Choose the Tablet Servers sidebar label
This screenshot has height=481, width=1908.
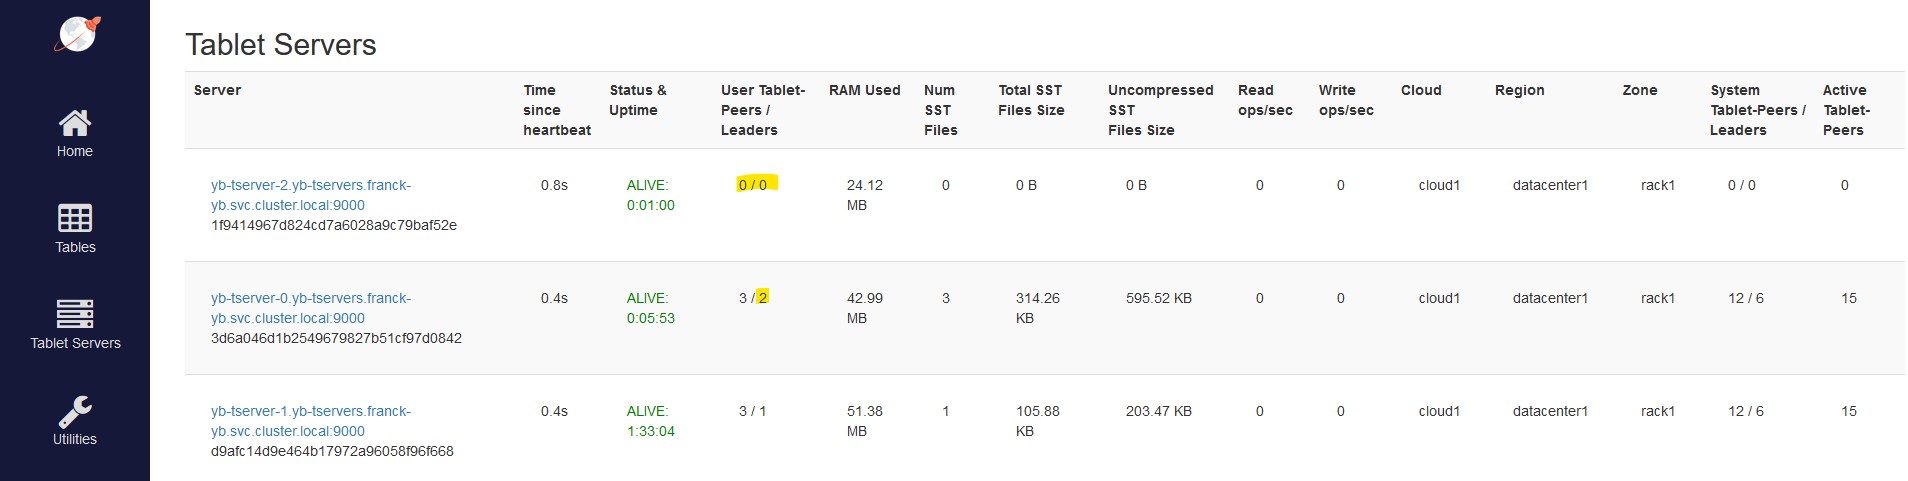point(75,343)
